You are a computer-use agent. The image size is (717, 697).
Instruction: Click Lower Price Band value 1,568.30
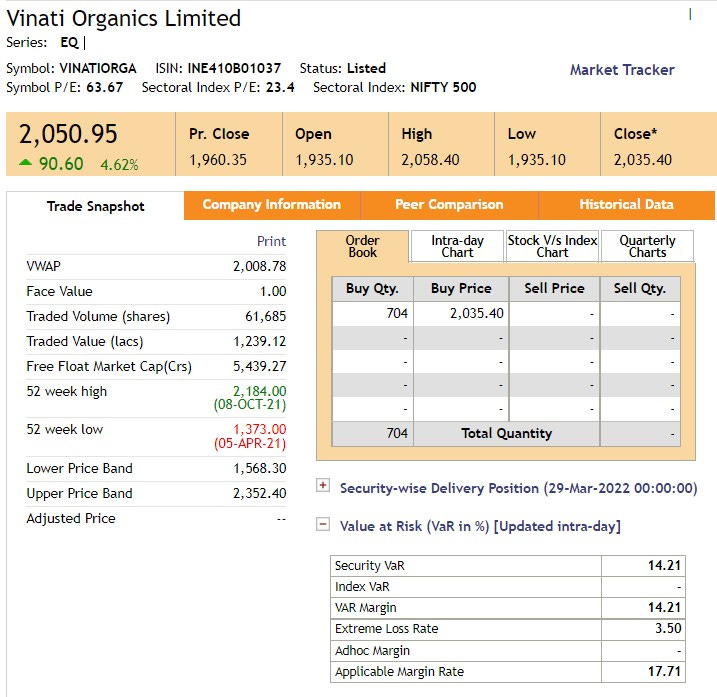(259, 468)
